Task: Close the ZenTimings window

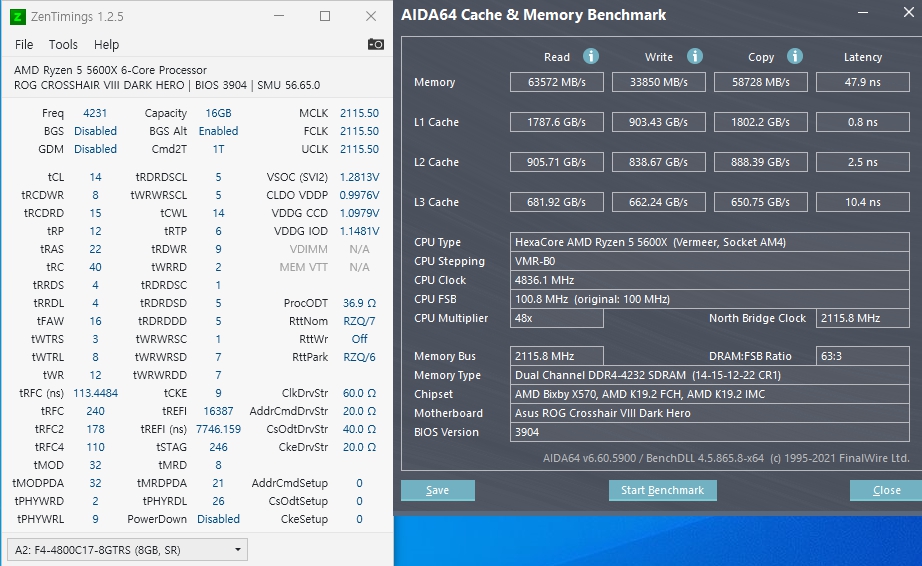Action: [x=370, y=16]
